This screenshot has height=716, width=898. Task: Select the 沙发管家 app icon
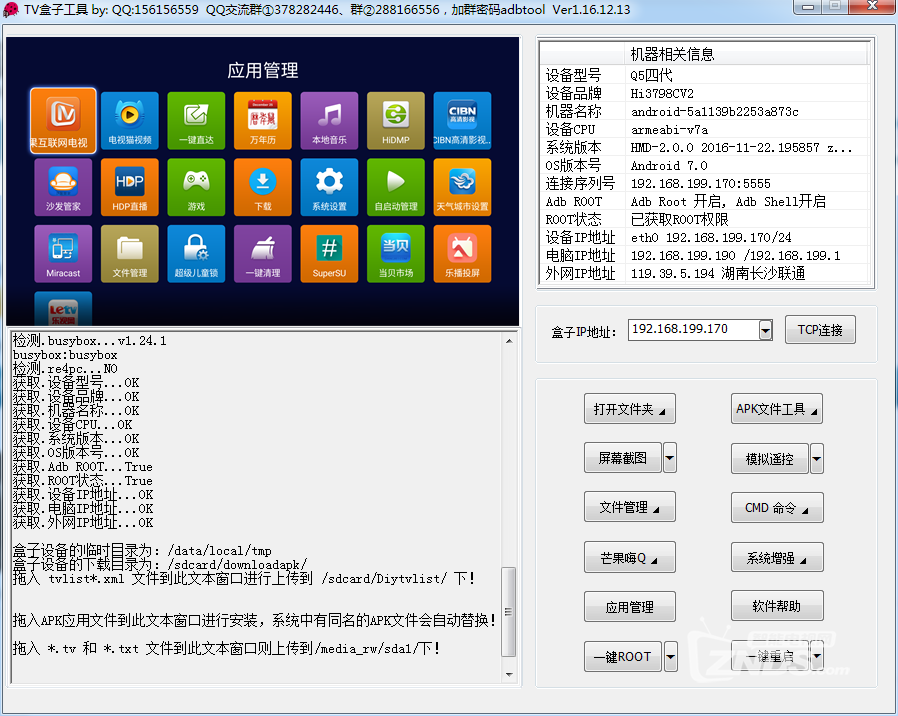point(63,187)
